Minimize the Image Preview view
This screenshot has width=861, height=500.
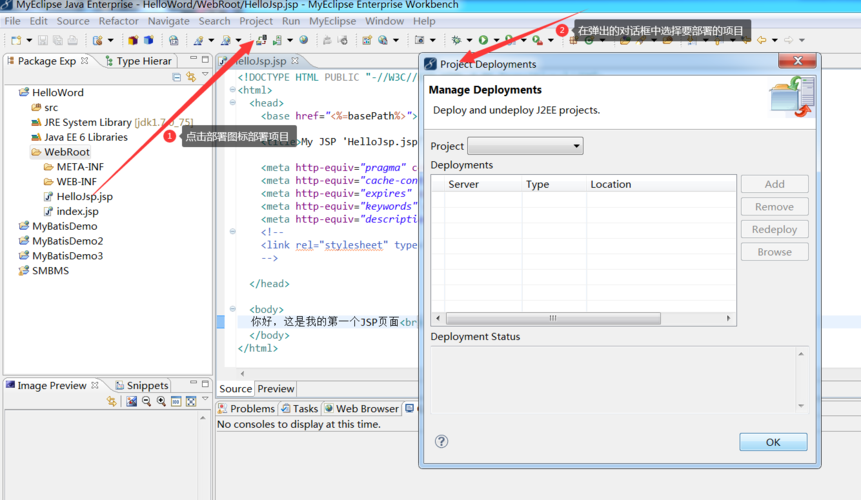[193, 383]
